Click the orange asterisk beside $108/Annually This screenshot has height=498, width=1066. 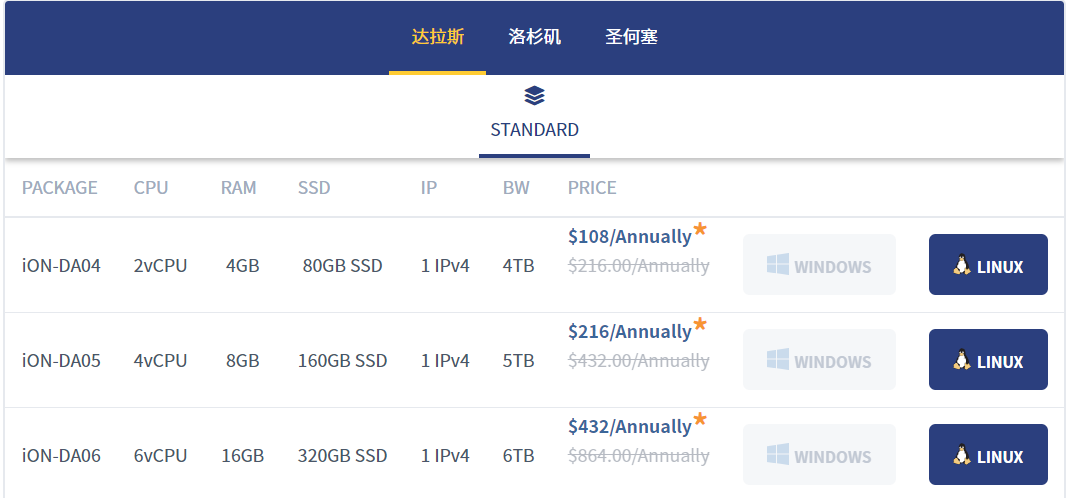[x=700, y=230]
